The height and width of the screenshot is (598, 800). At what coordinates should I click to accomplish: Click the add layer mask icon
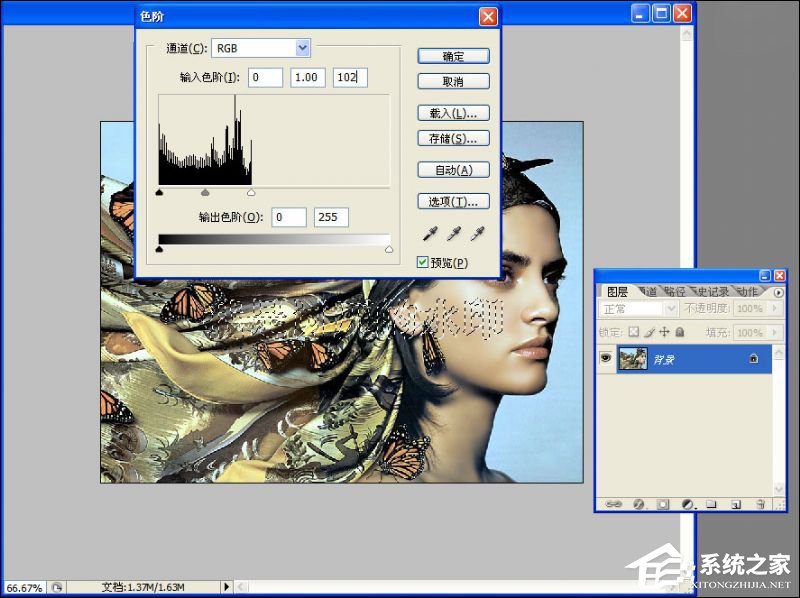click(662, 504)
